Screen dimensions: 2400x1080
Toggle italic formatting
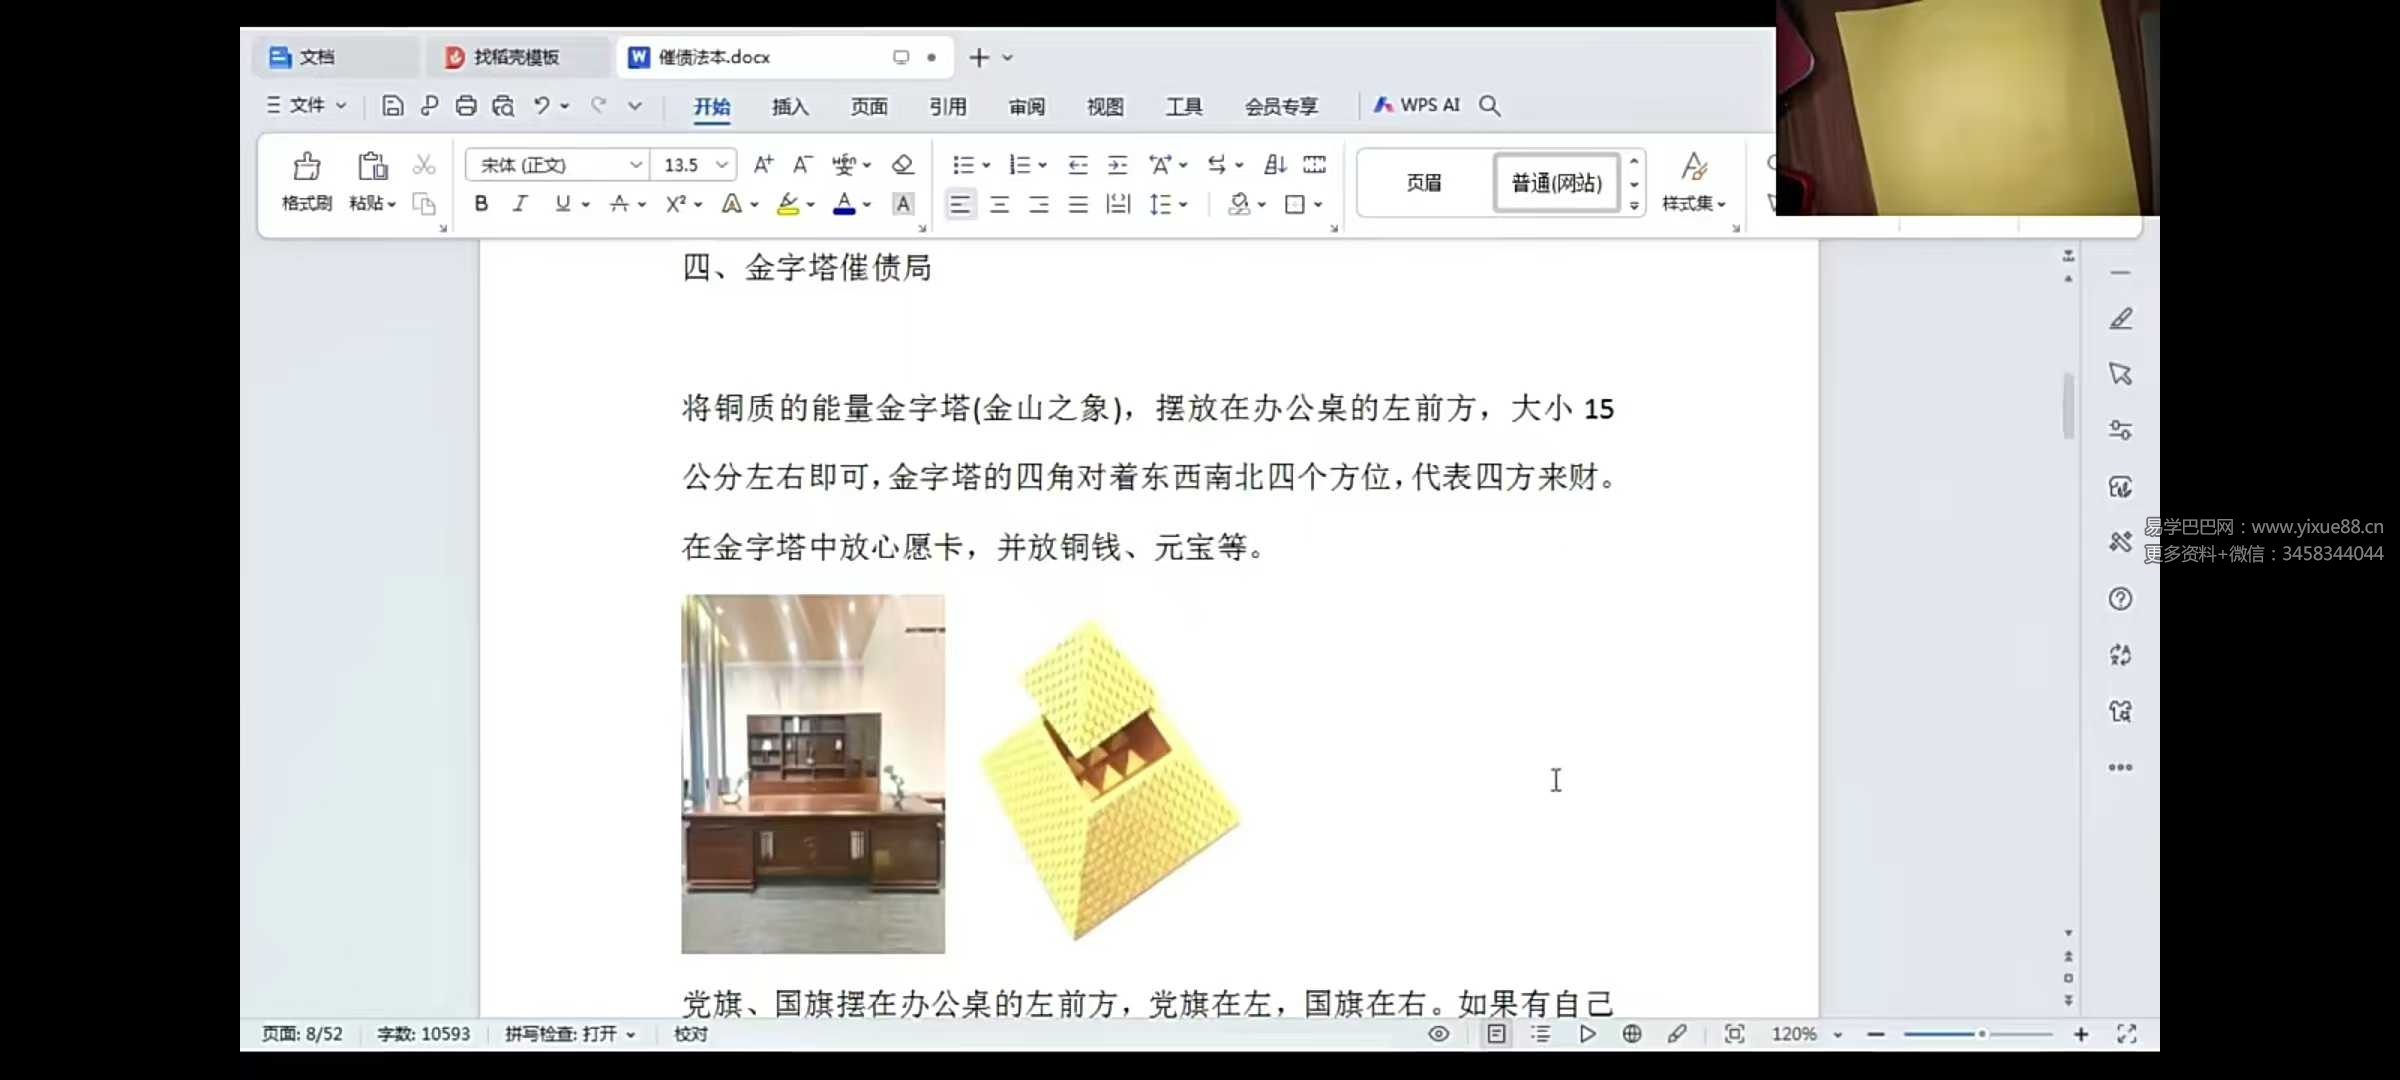(520, 204)
